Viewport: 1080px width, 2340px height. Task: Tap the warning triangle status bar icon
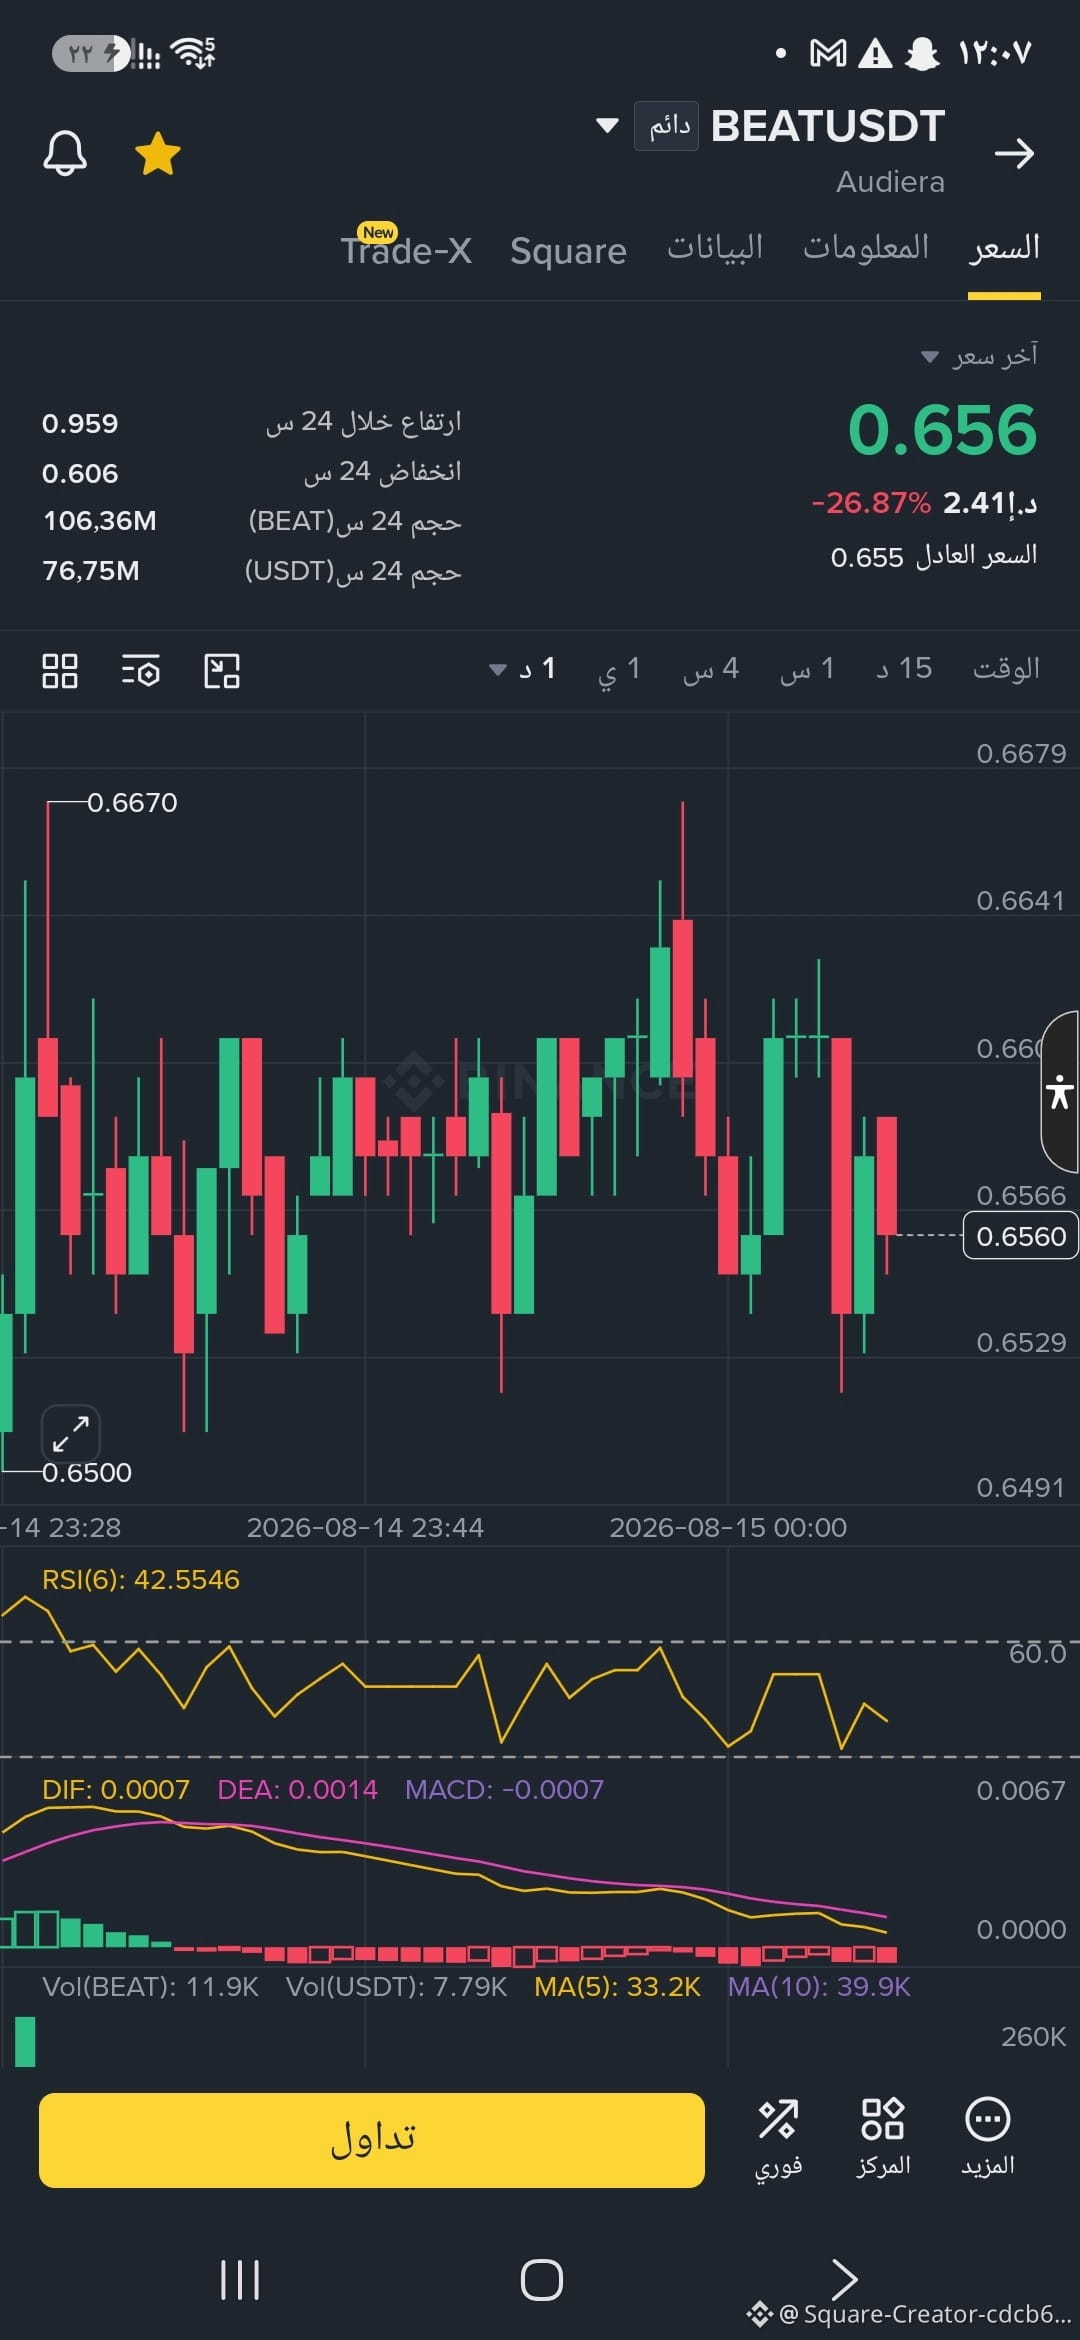coord(875,53)
